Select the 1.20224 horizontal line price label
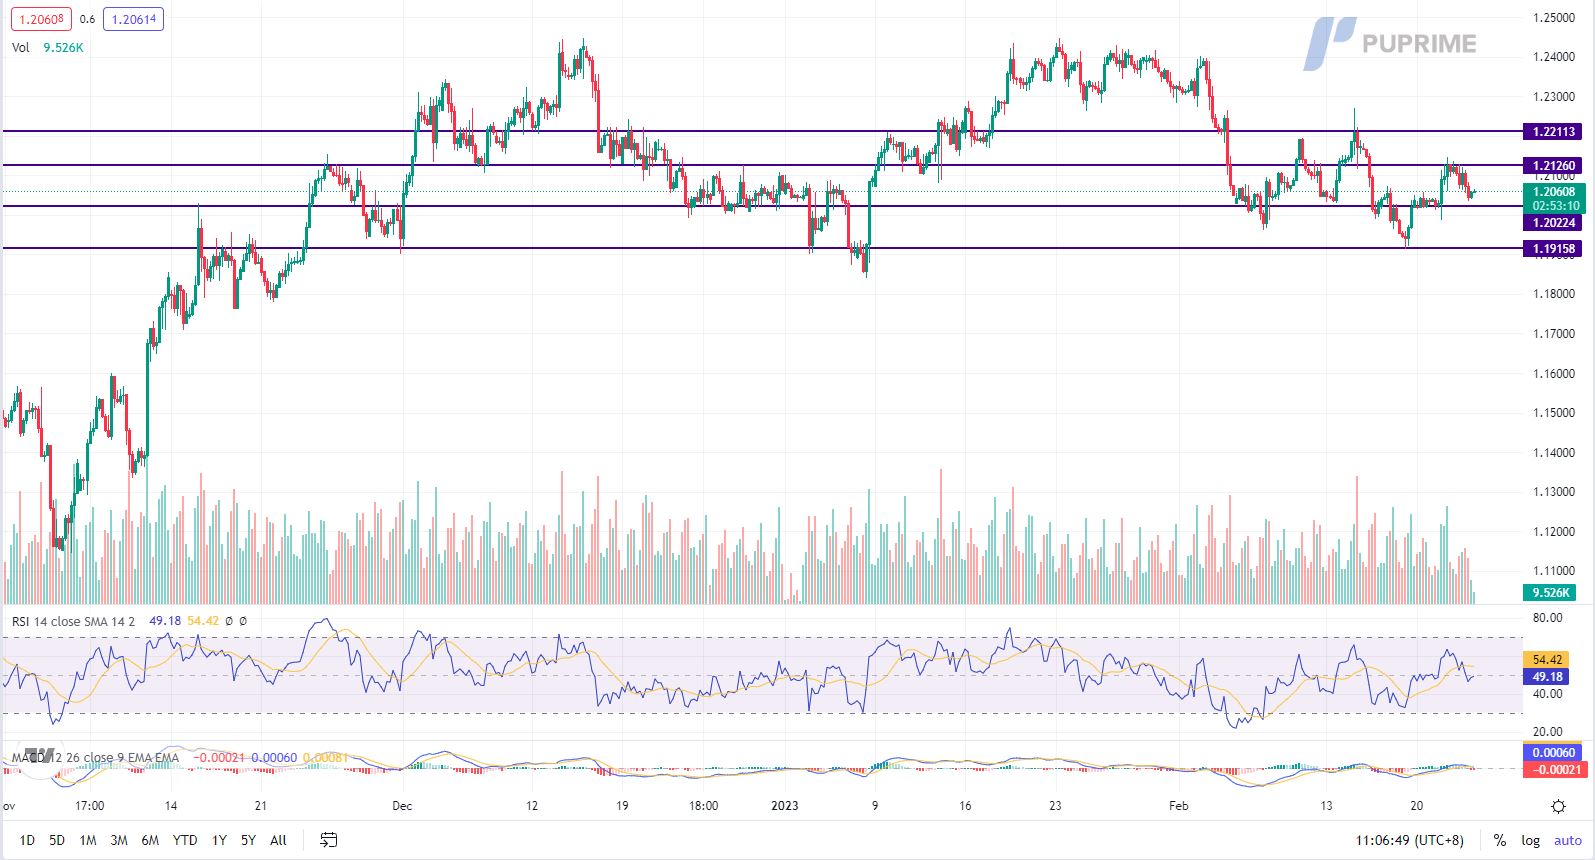The height and width of the screenshot is (860, 1595). (x=1553, y=223)
